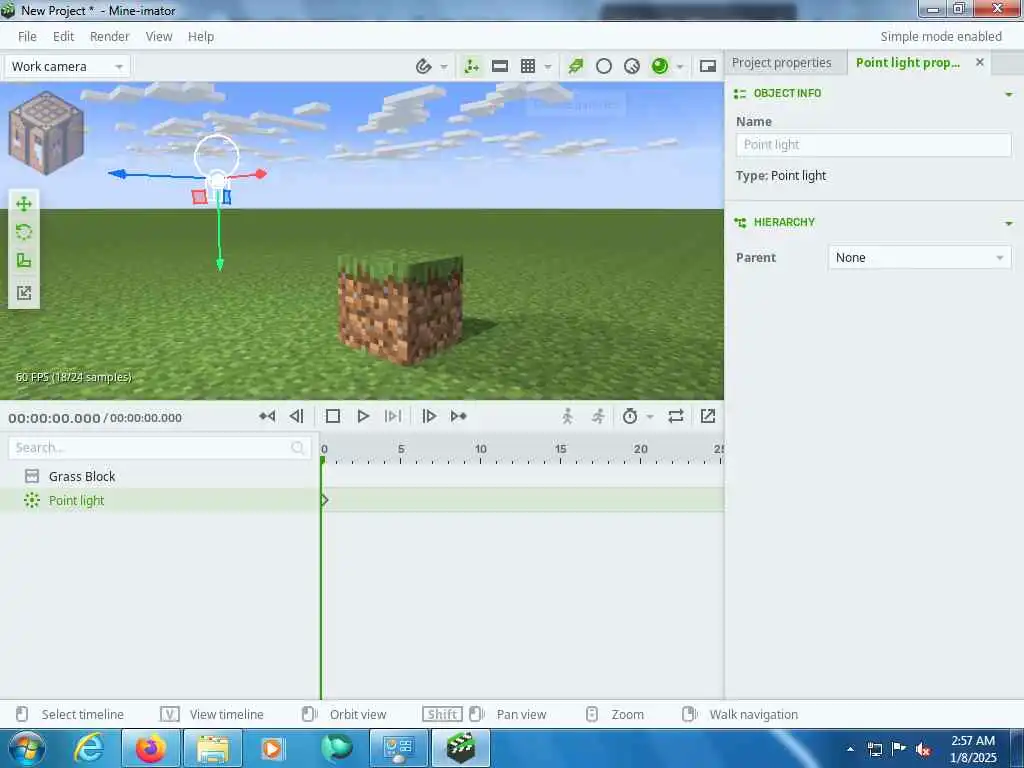Select the transform tool with arrow icon
This screenshot has height=768, width=1024.
[x=24, y=293]
